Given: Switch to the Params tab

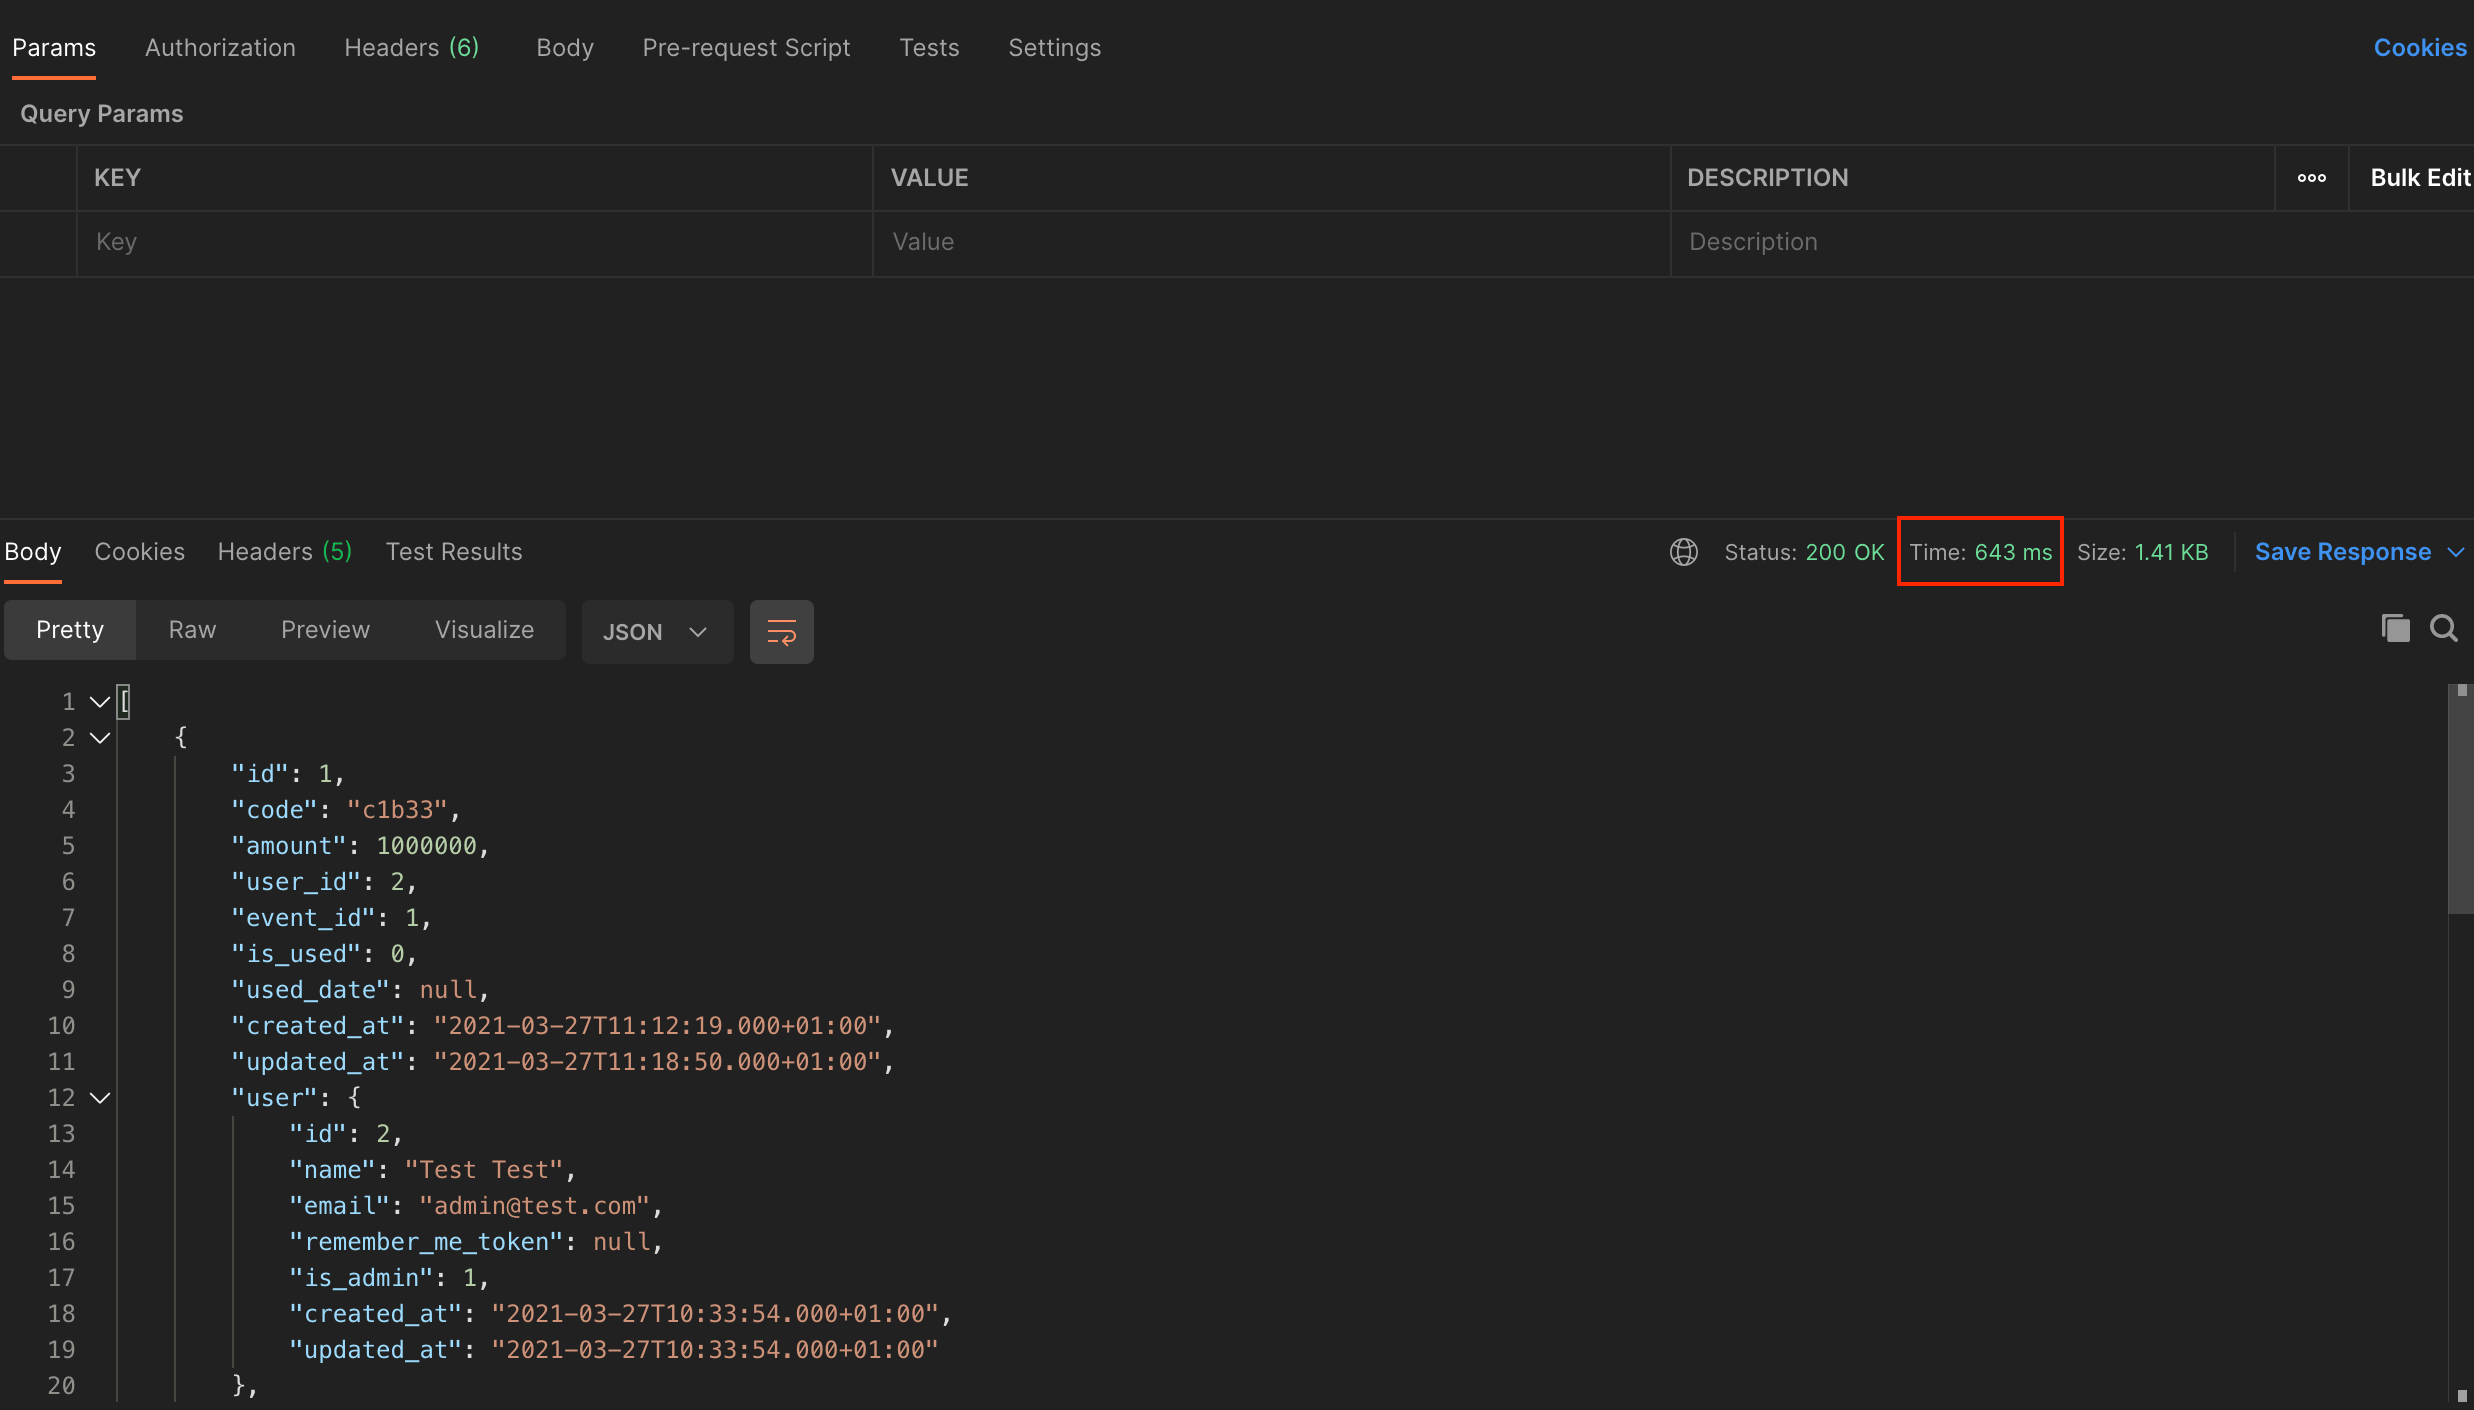Looking at the screenshot, I should click(x=54, y=48).
